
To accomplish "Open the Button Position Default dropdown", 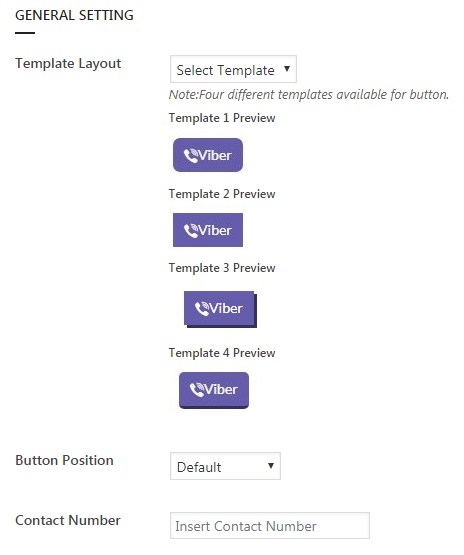I will point(225,466).
